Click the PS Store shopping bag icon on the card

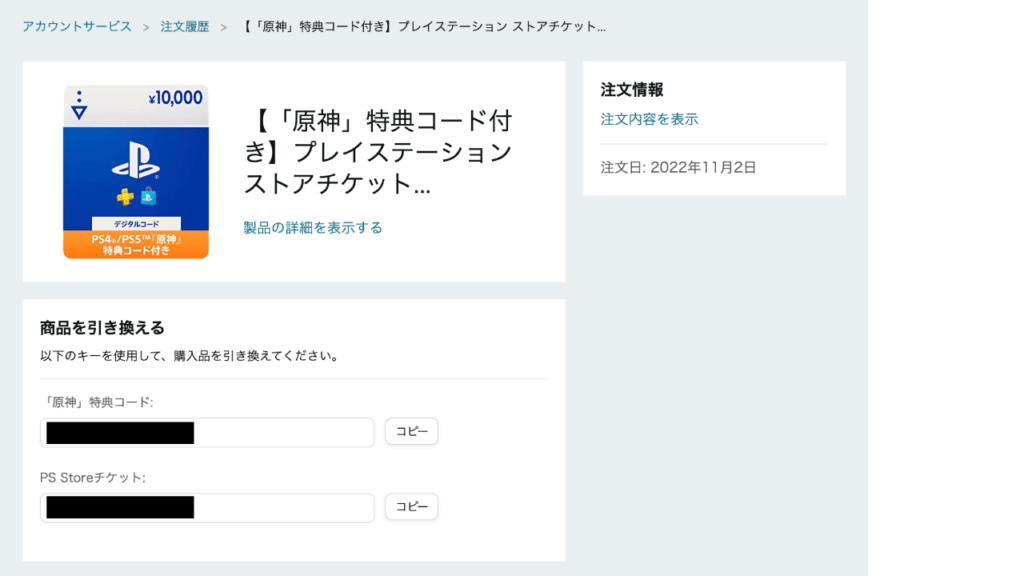point(147,197)
